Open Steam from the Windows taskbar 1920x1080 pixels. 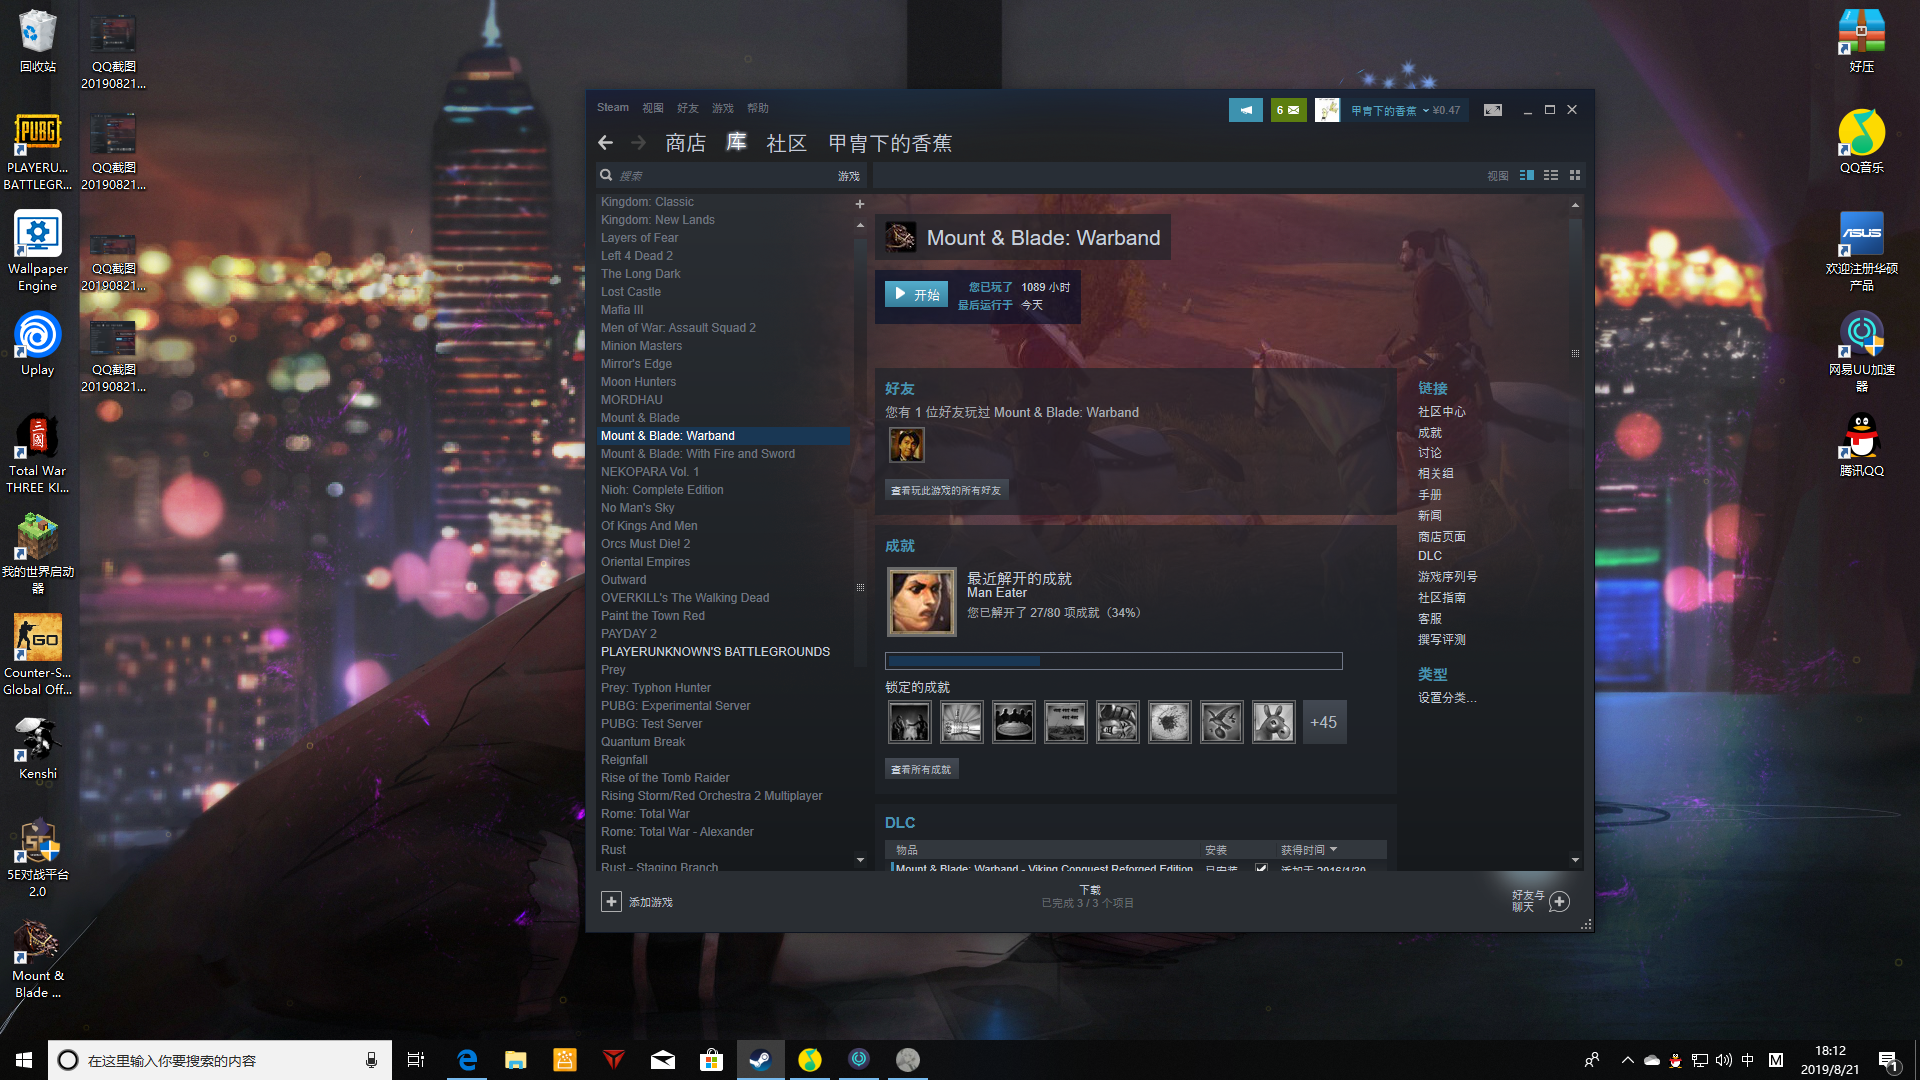pyautogui.click(x=760, y=1060)
